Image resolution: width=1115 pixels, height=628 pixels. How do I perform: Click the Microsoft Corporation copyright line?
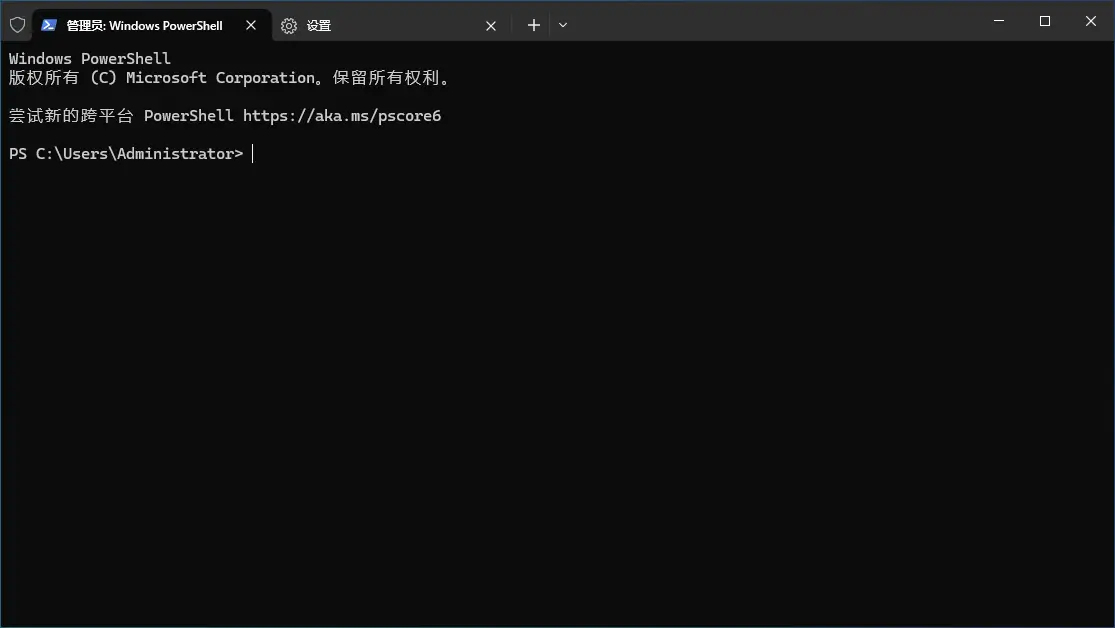[x=230, y=78]
